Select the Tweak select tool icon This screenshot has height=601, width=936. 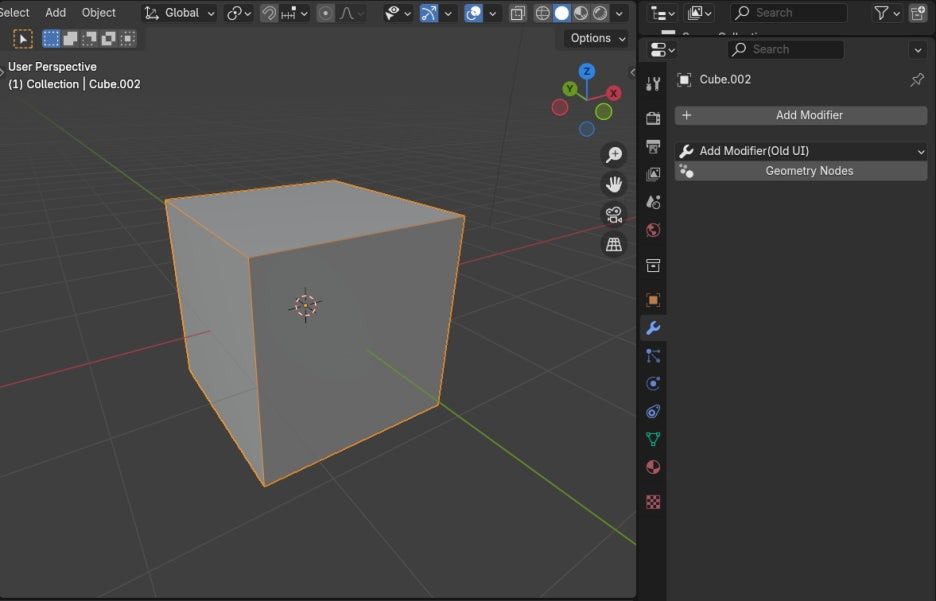[x=23, y=39]
